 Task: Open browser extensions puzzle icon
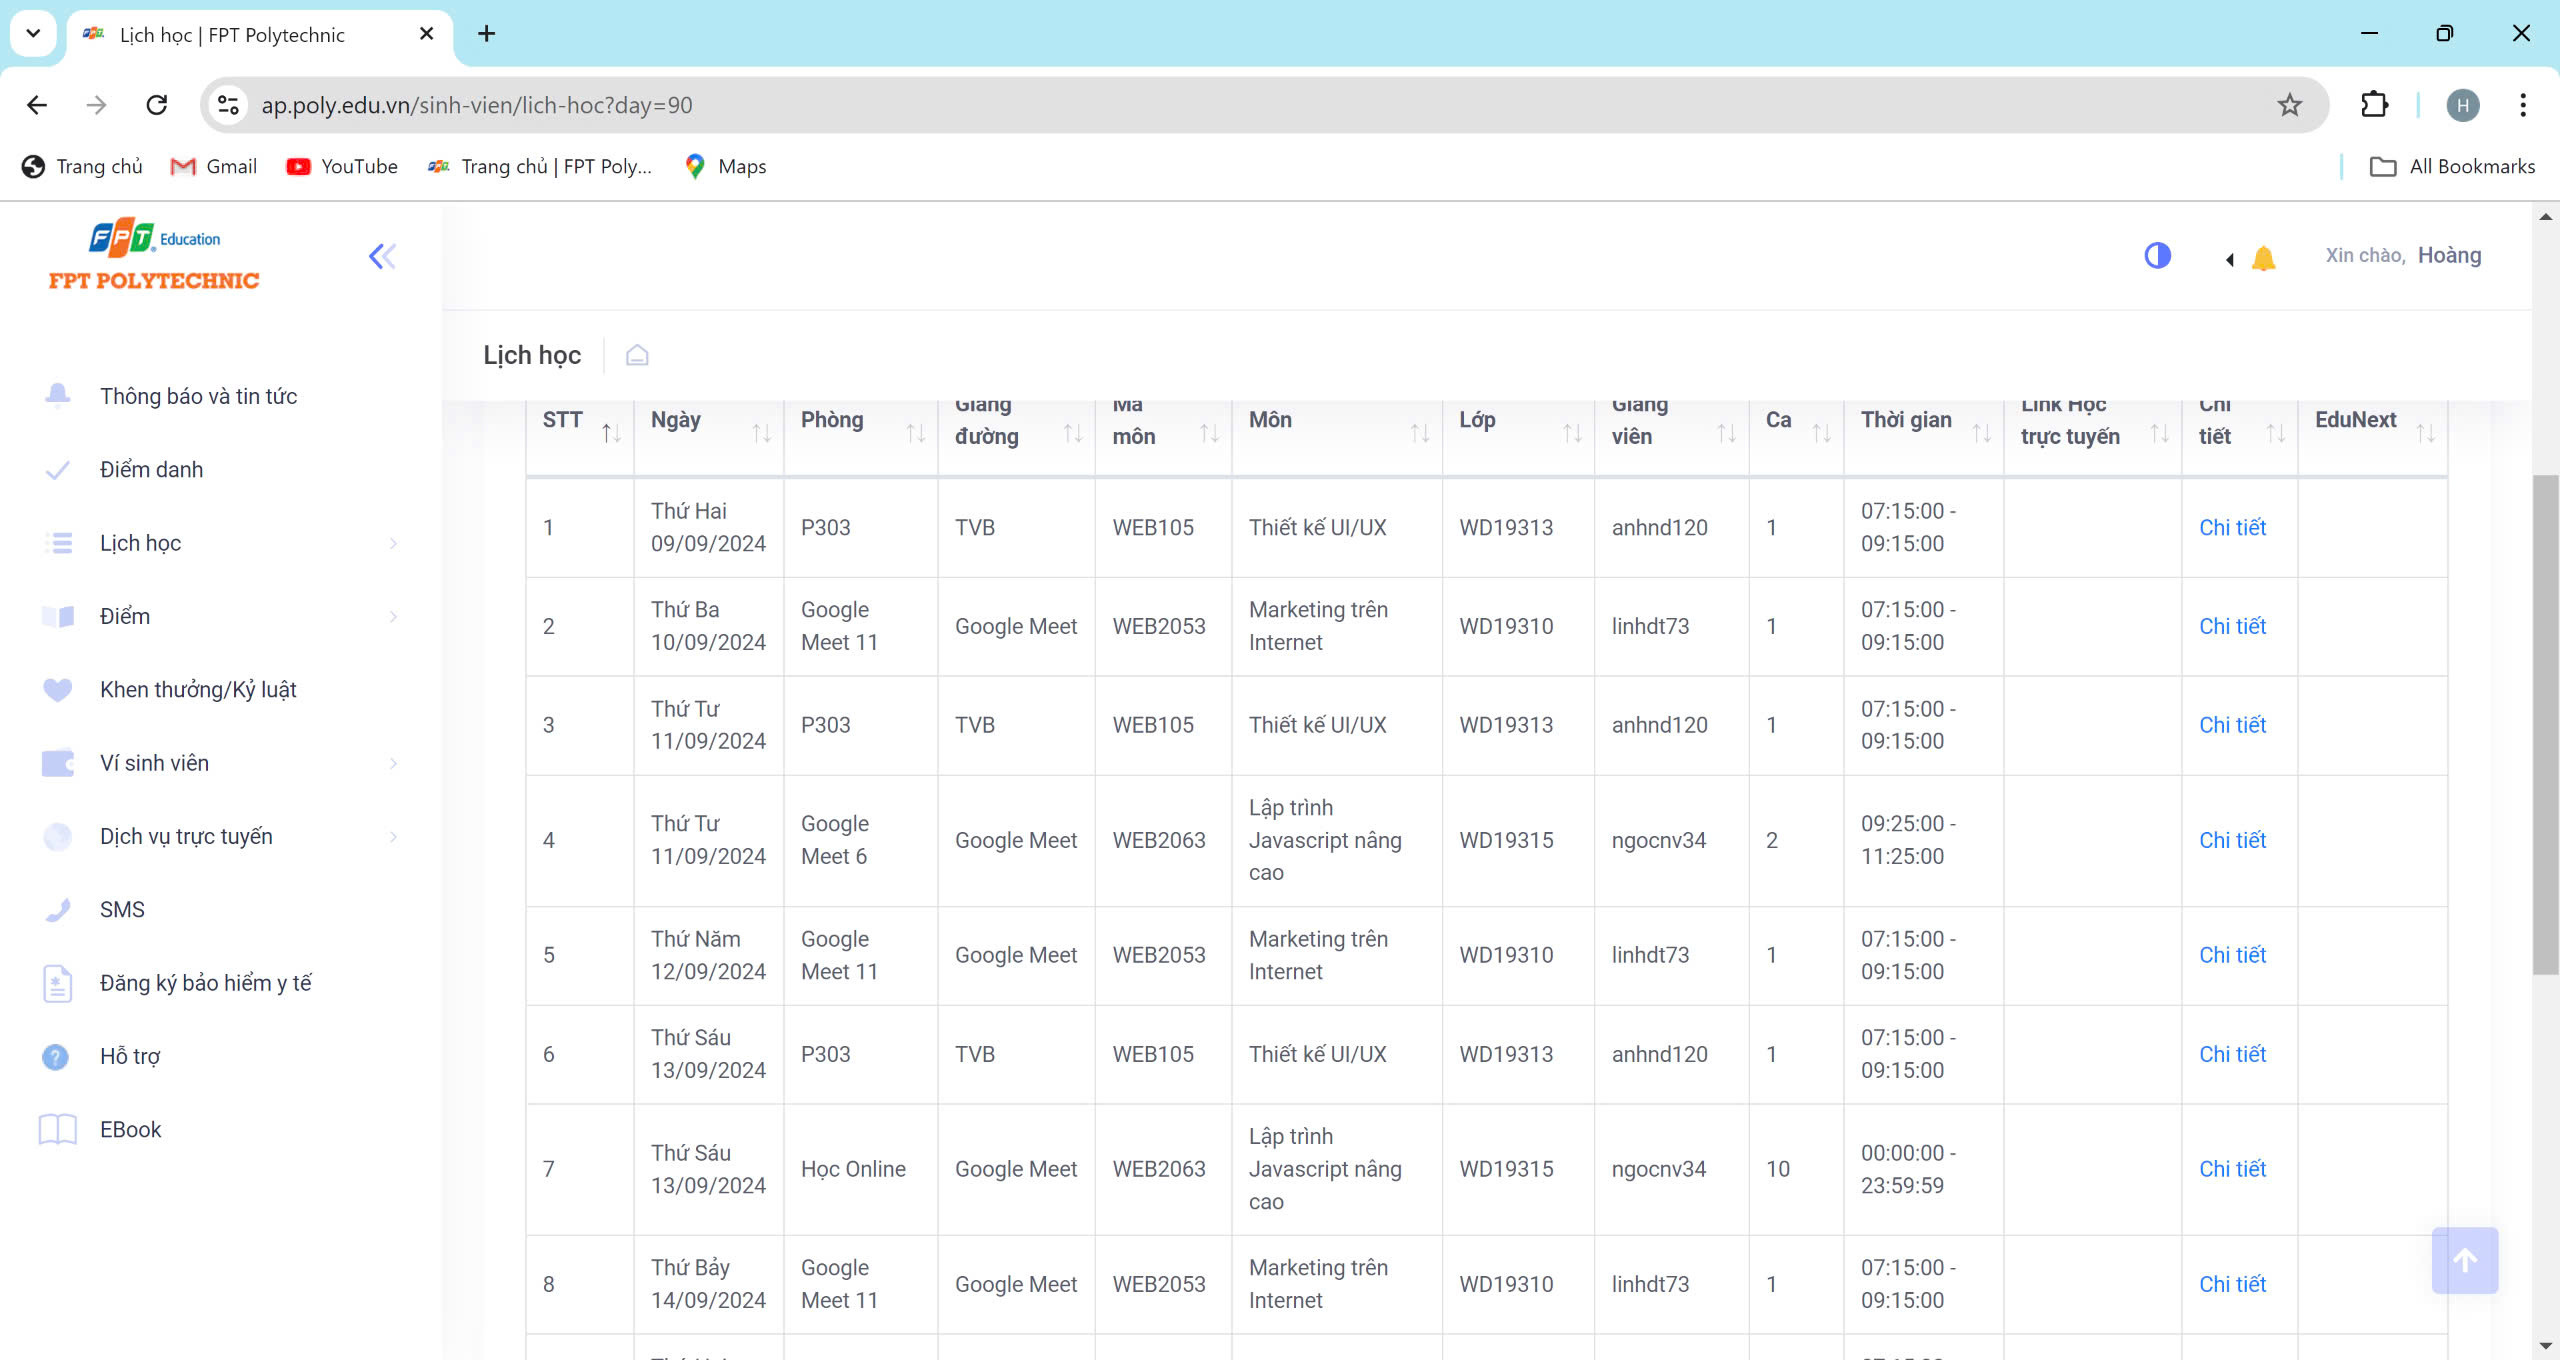point(2374,105)
